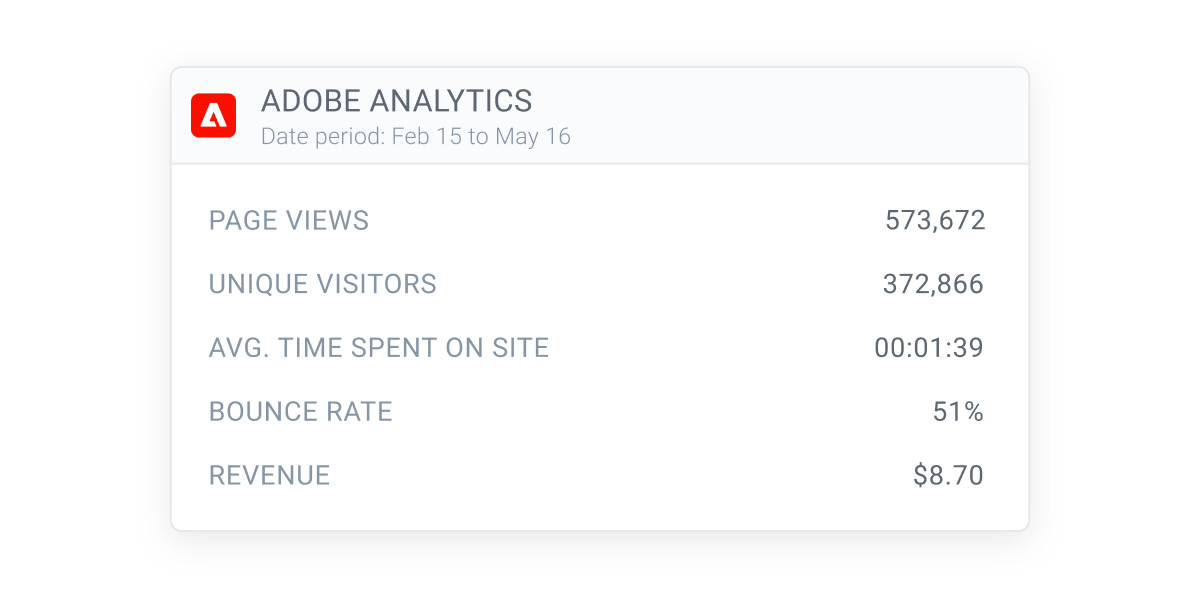The height and width of the screenshot is (600, 1200).
Task: Click the page views value 573,672
Action: point(935,220)
